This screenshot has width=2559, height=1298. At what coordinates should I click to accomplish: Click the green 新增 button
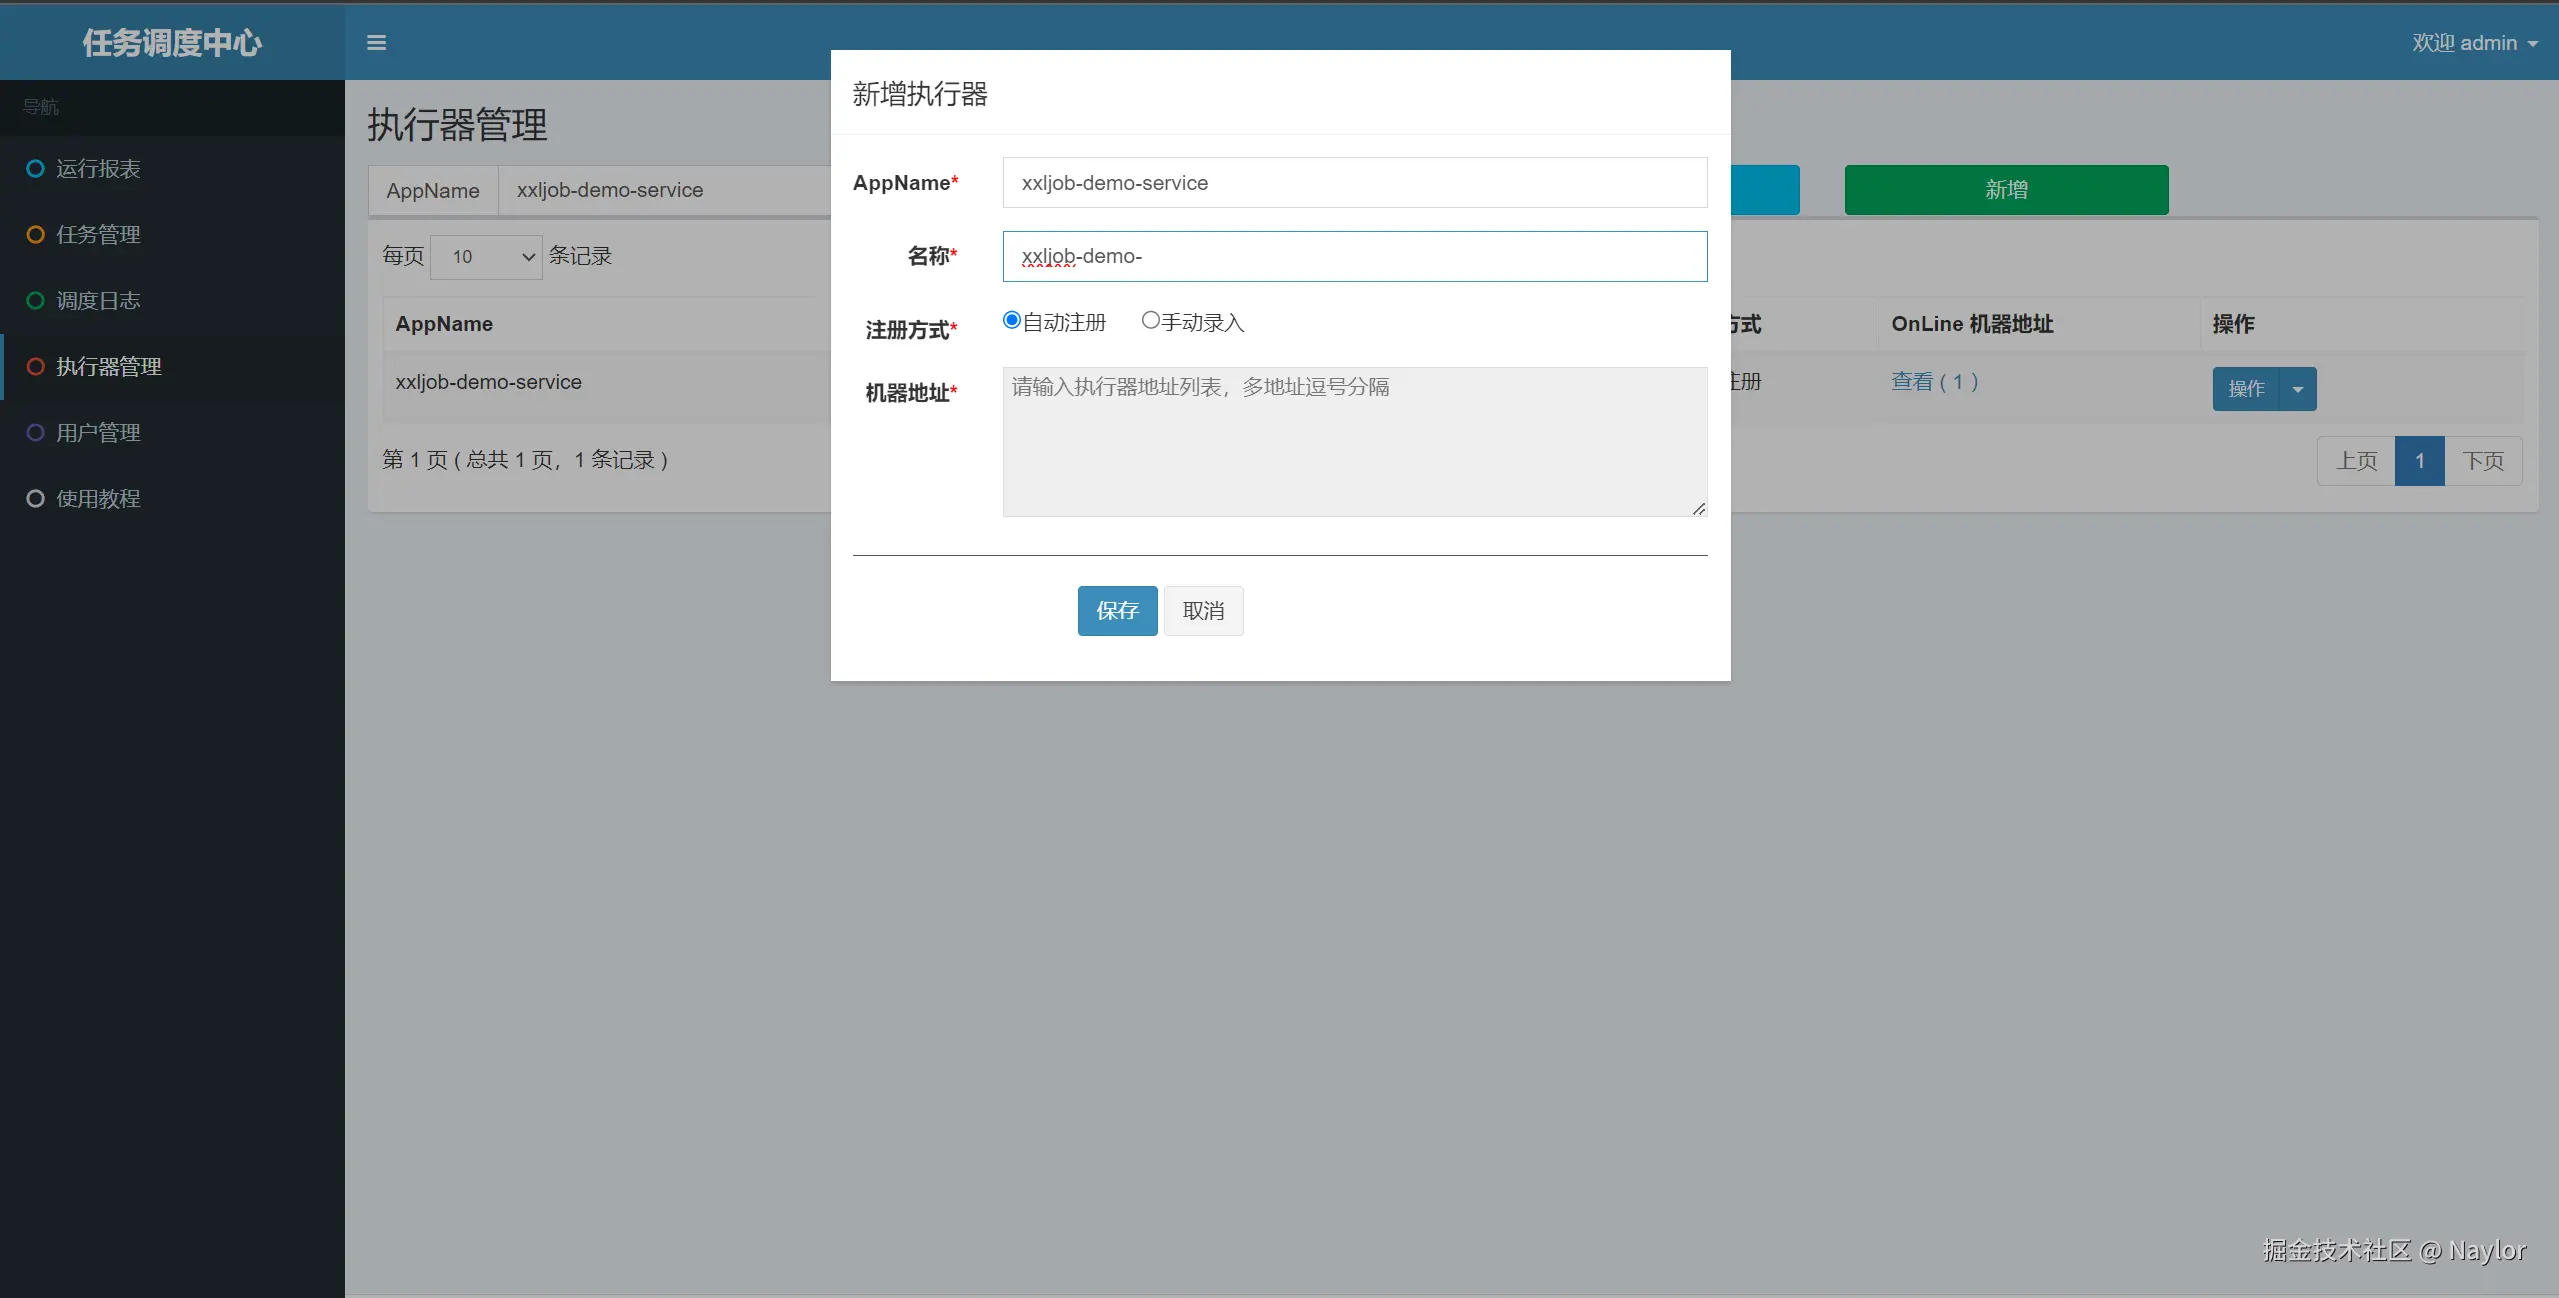2005,190
